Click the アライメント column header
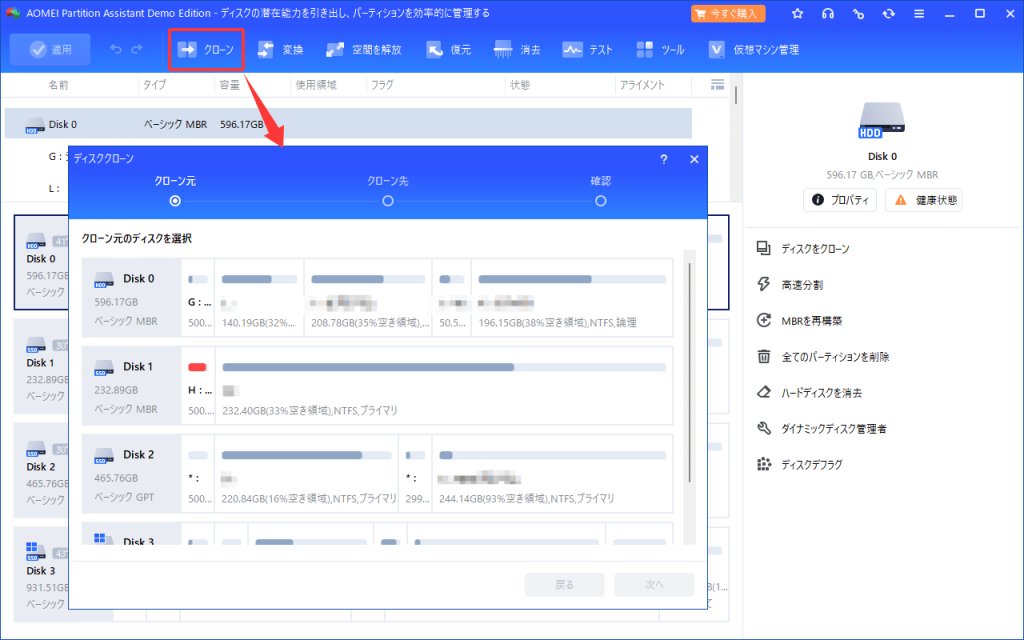 click(642, 85)
